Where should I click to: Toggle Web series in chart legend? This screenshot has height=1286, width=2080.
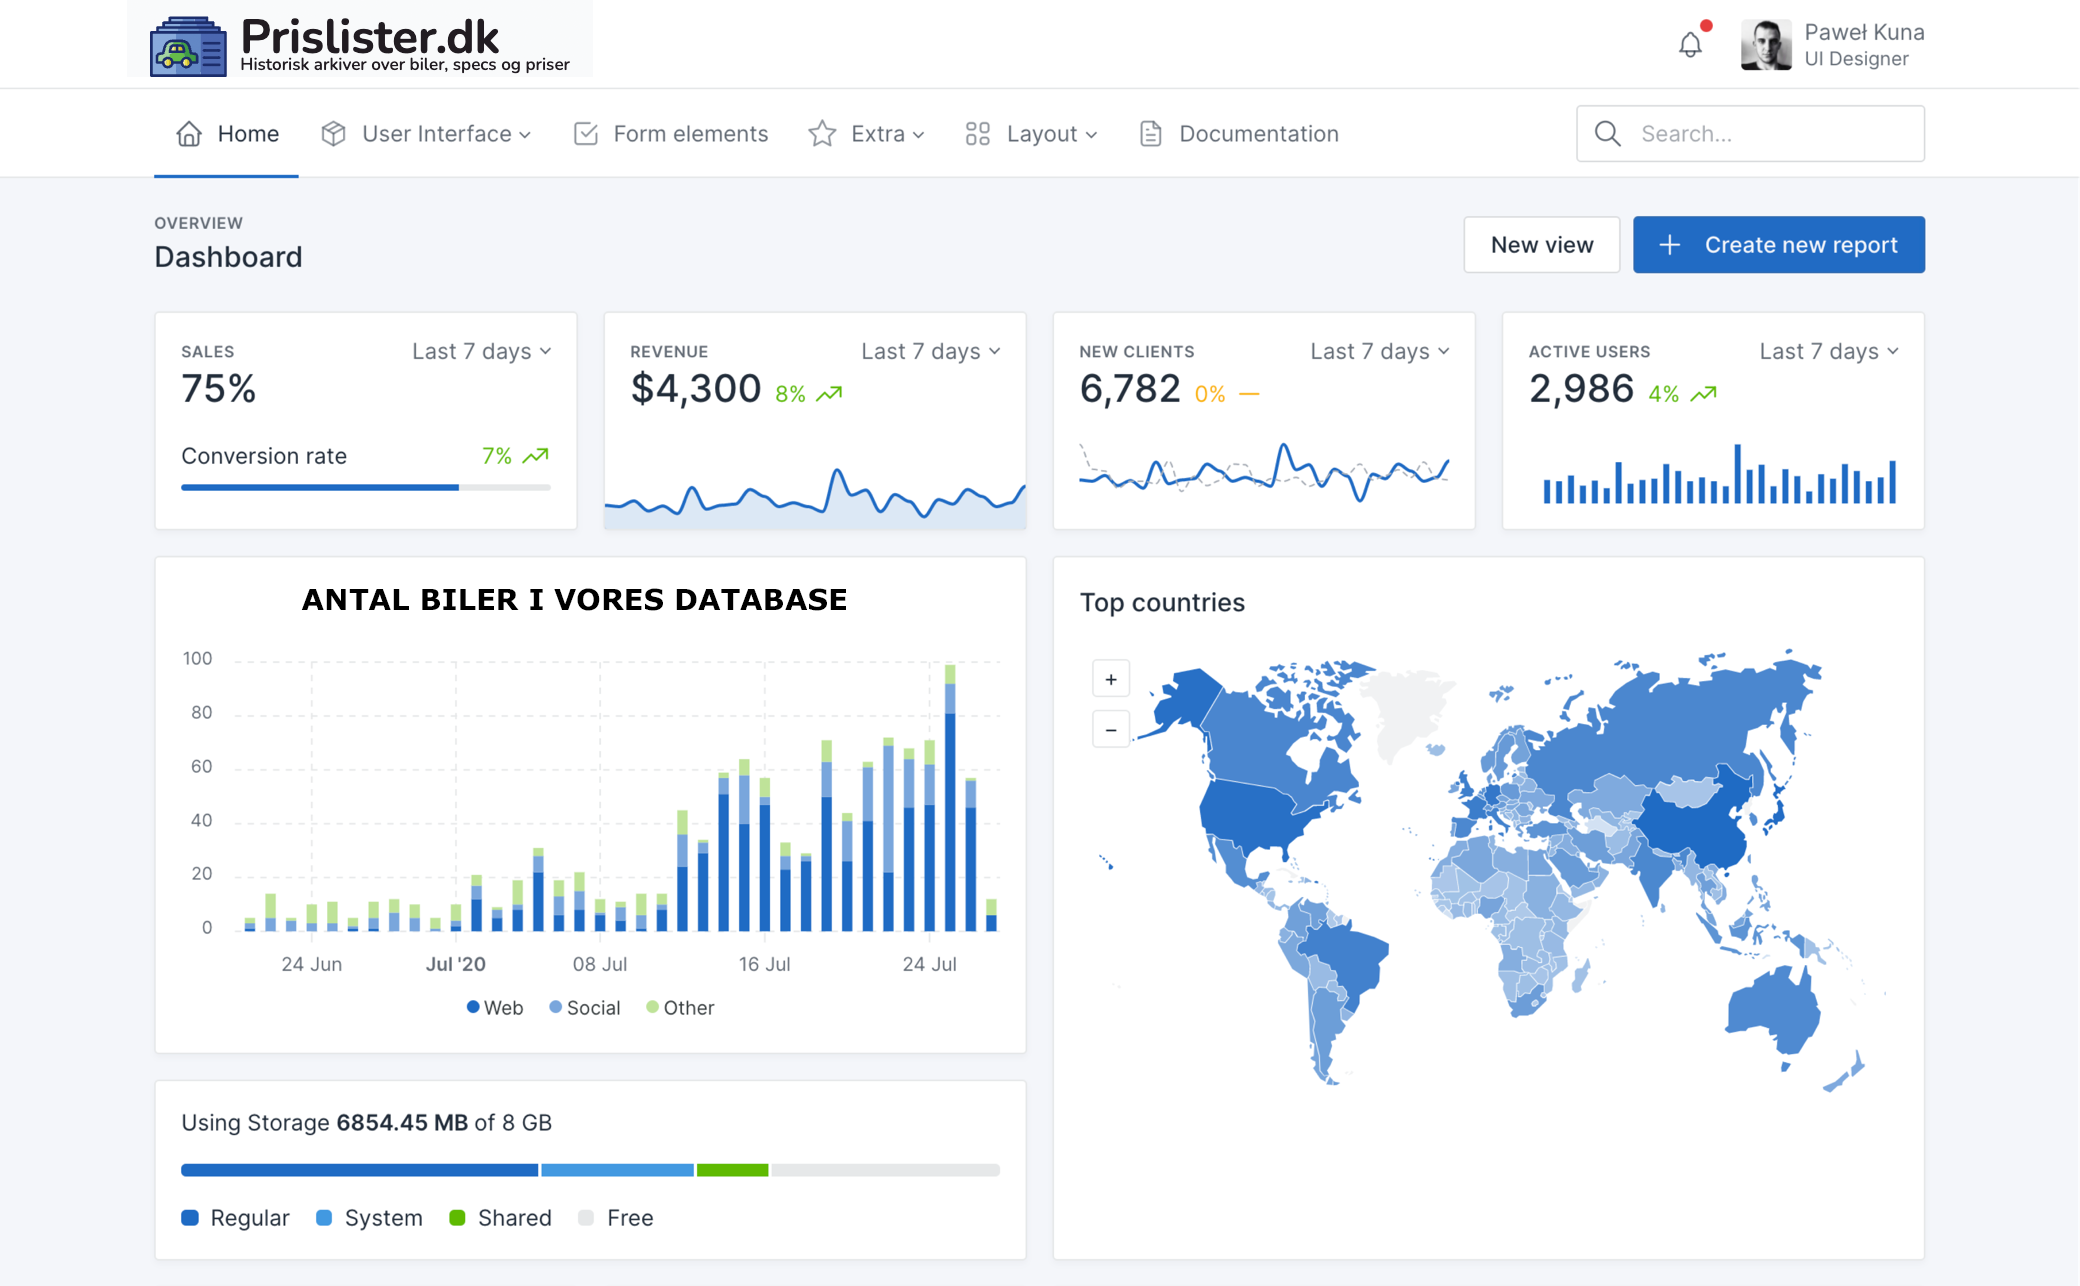[x=495, y=1008]
